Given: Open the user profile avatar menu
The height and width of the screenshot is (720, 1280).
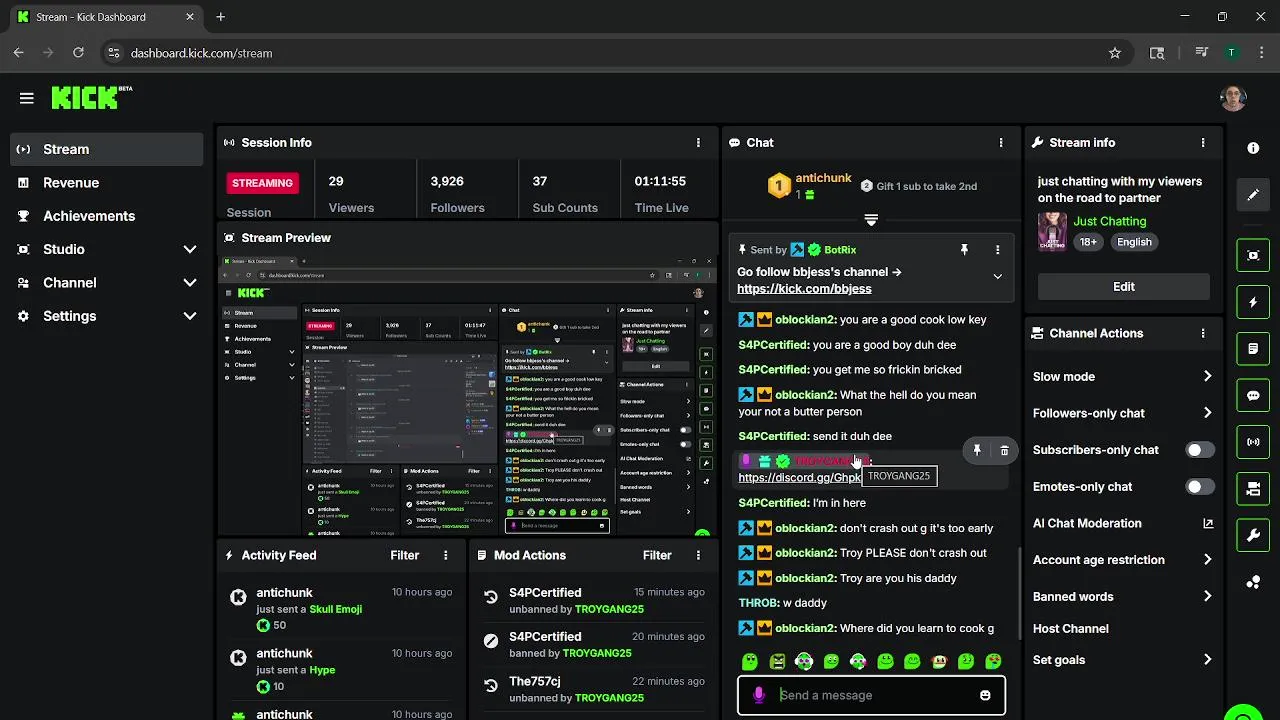Looking at the screenshot, I should tap(1233, 98).
